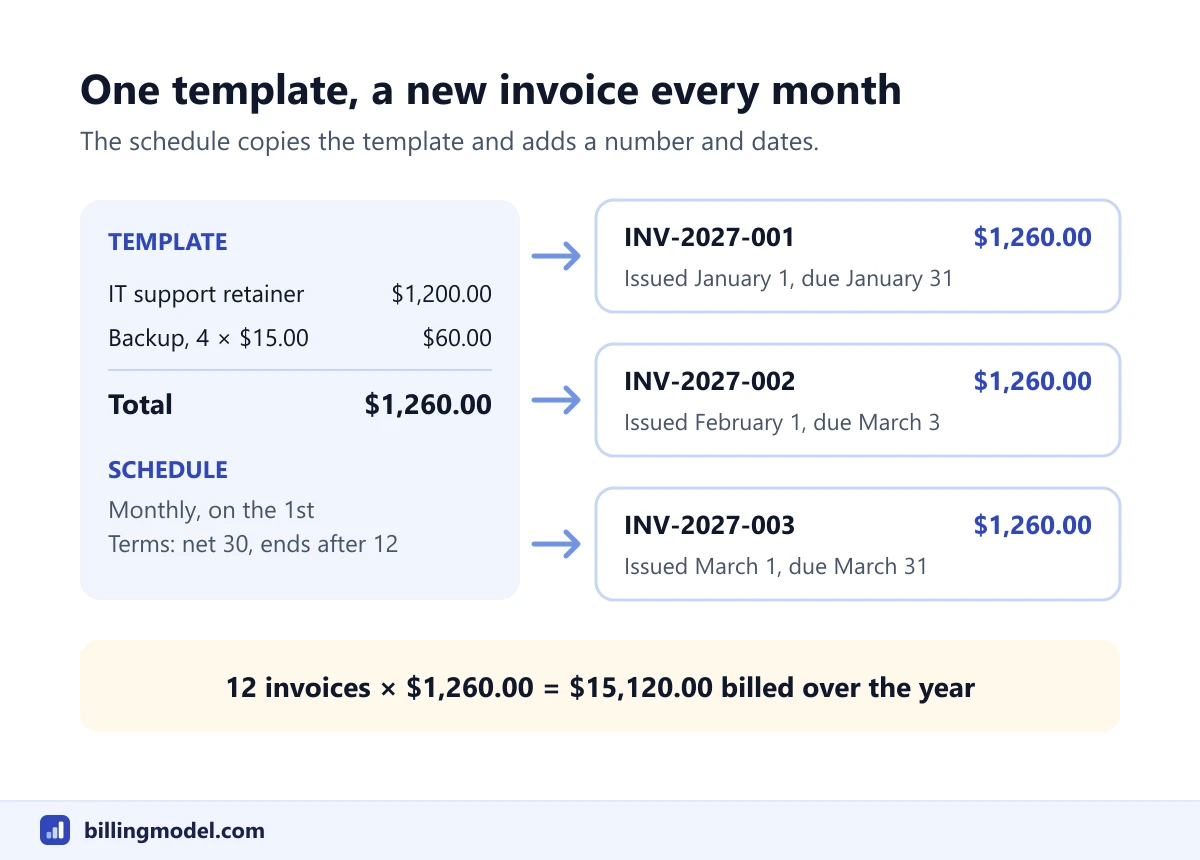Select the INV-2027-002 invoice card
This screenshot has height=860, width=1200.
click(x=858, y=400)
